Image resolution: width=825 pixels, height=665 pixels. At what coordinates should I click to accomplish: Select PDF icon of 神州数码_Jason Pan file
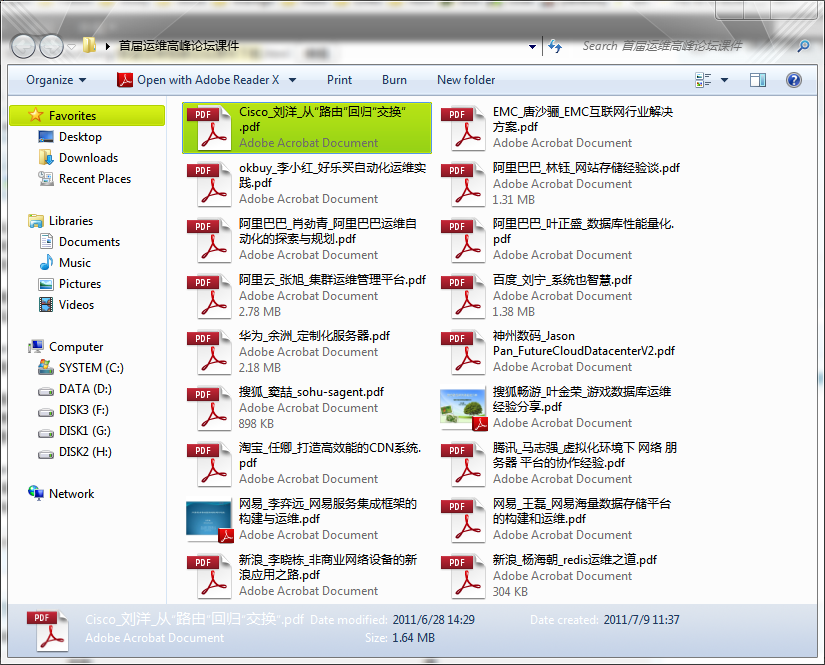463,352
